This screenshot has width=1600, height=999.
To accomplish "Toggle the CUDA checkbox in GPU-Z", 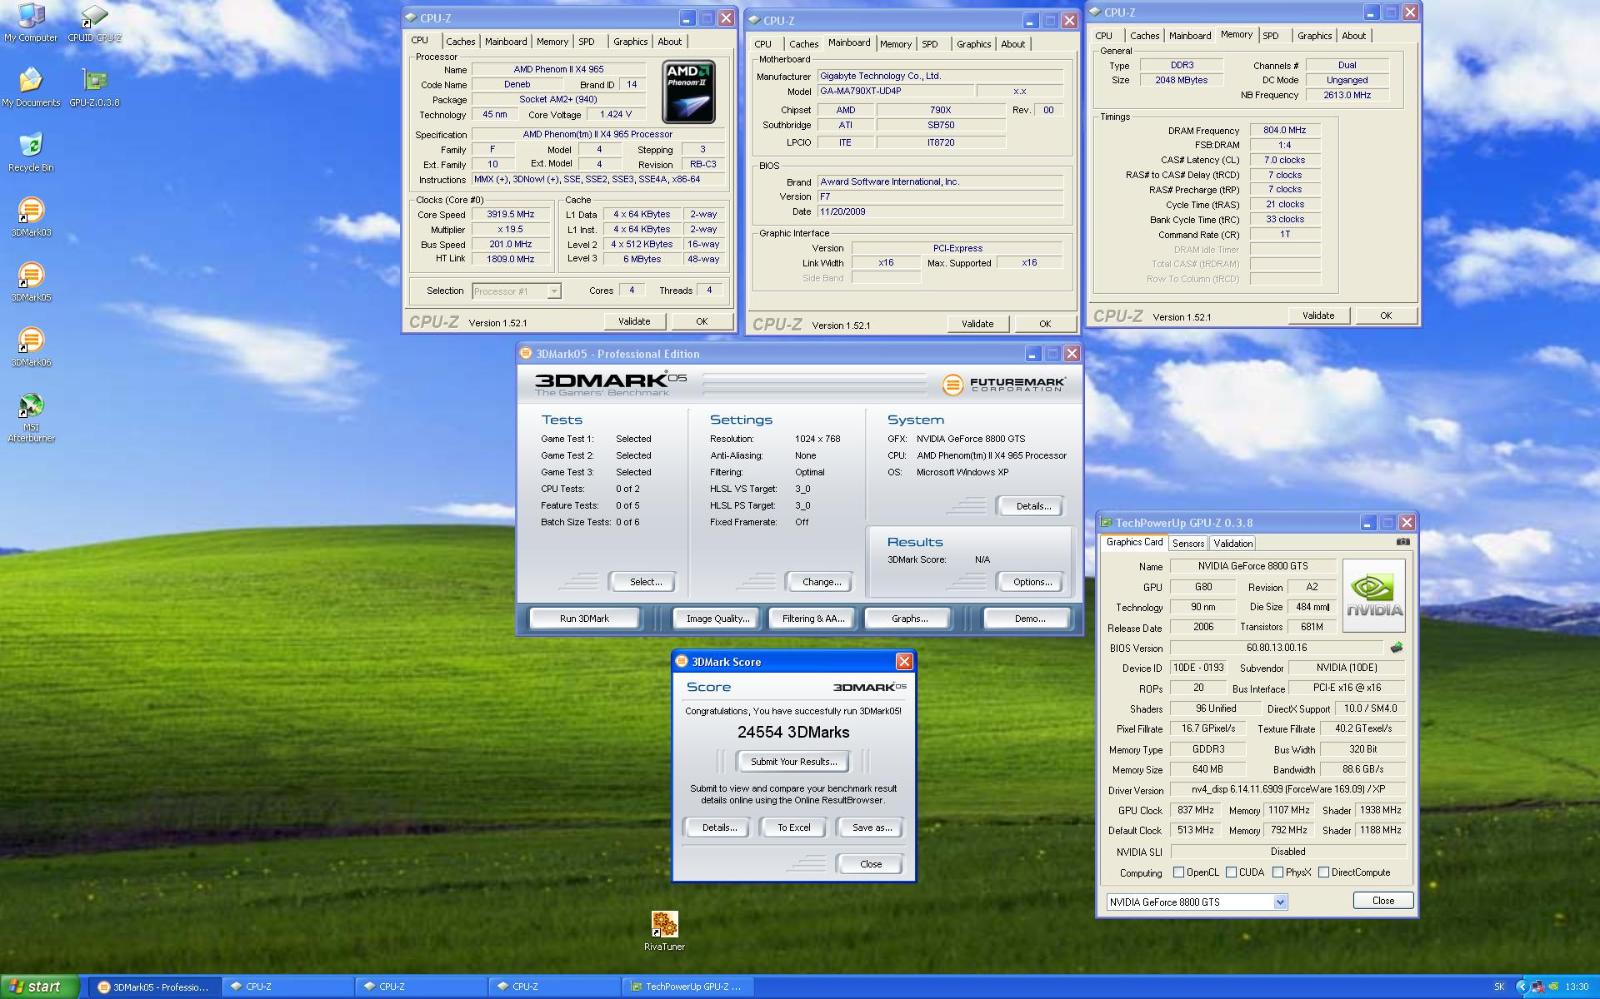I will pyautogui.click(x=1231, y=872).
